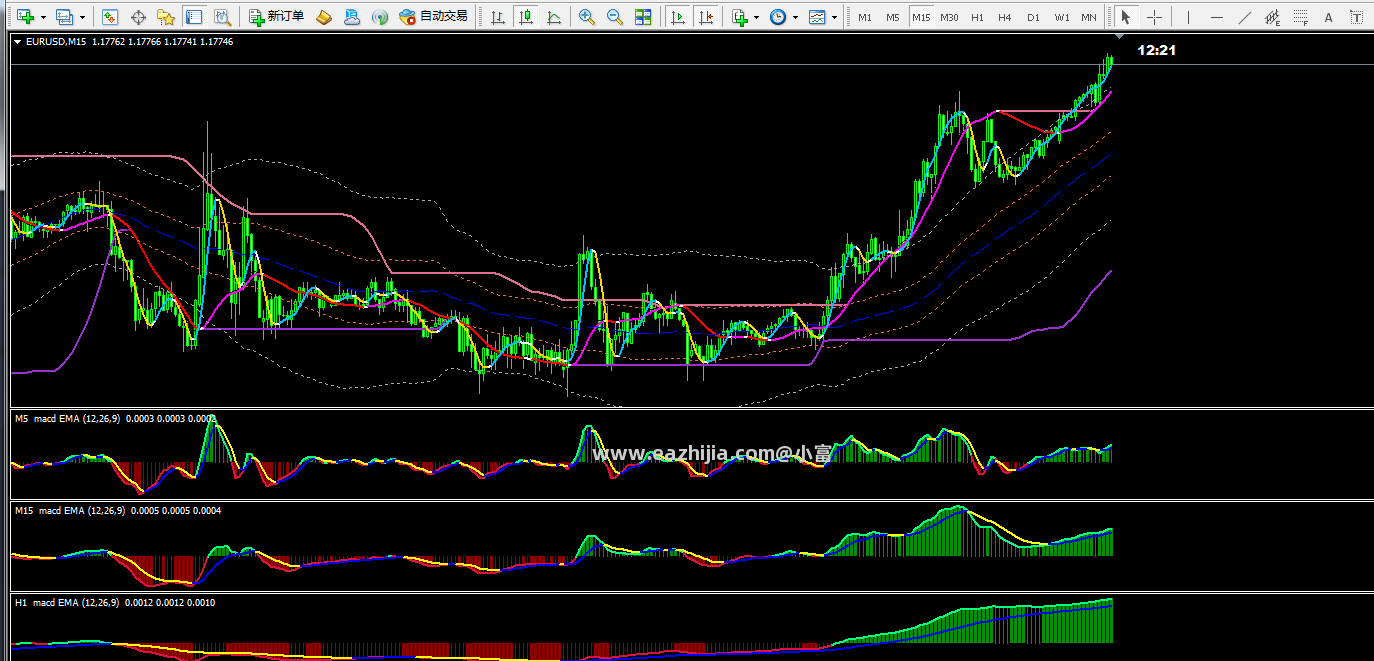Switch to D1 daily timeframe

1033,17
